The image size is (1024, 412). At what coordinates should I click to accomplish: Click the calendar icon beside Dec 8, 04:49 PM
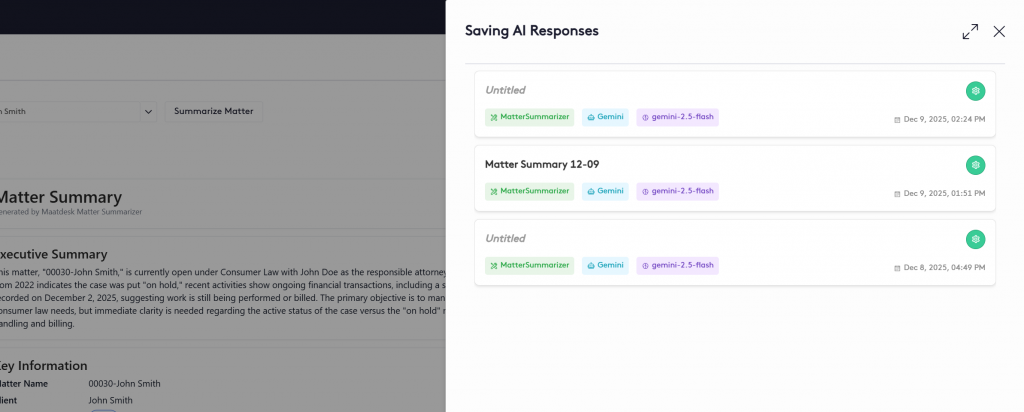click(x=897, y=268)
